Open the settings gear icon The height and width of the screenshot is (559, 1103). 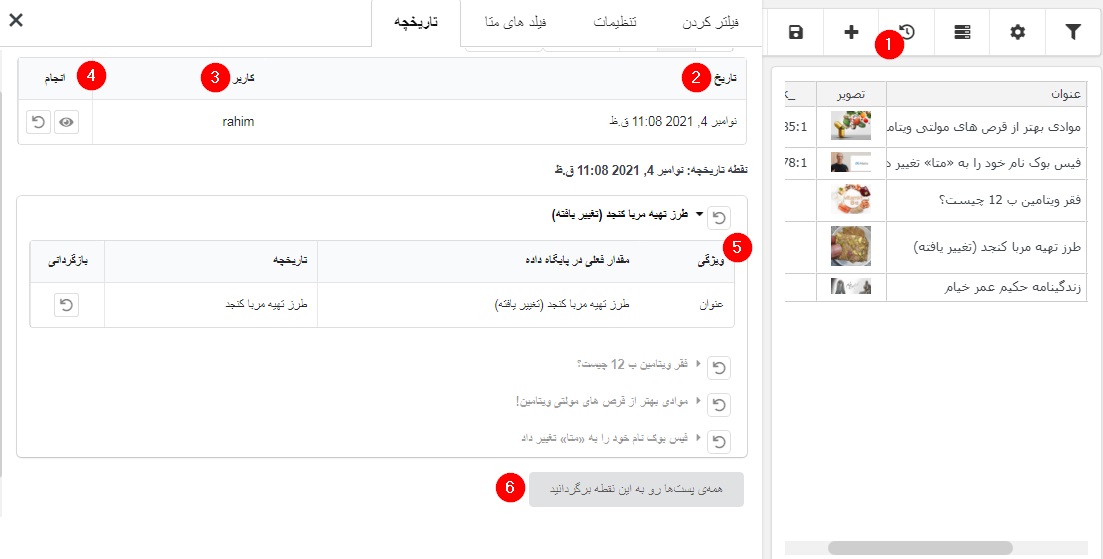point(1018,33)
